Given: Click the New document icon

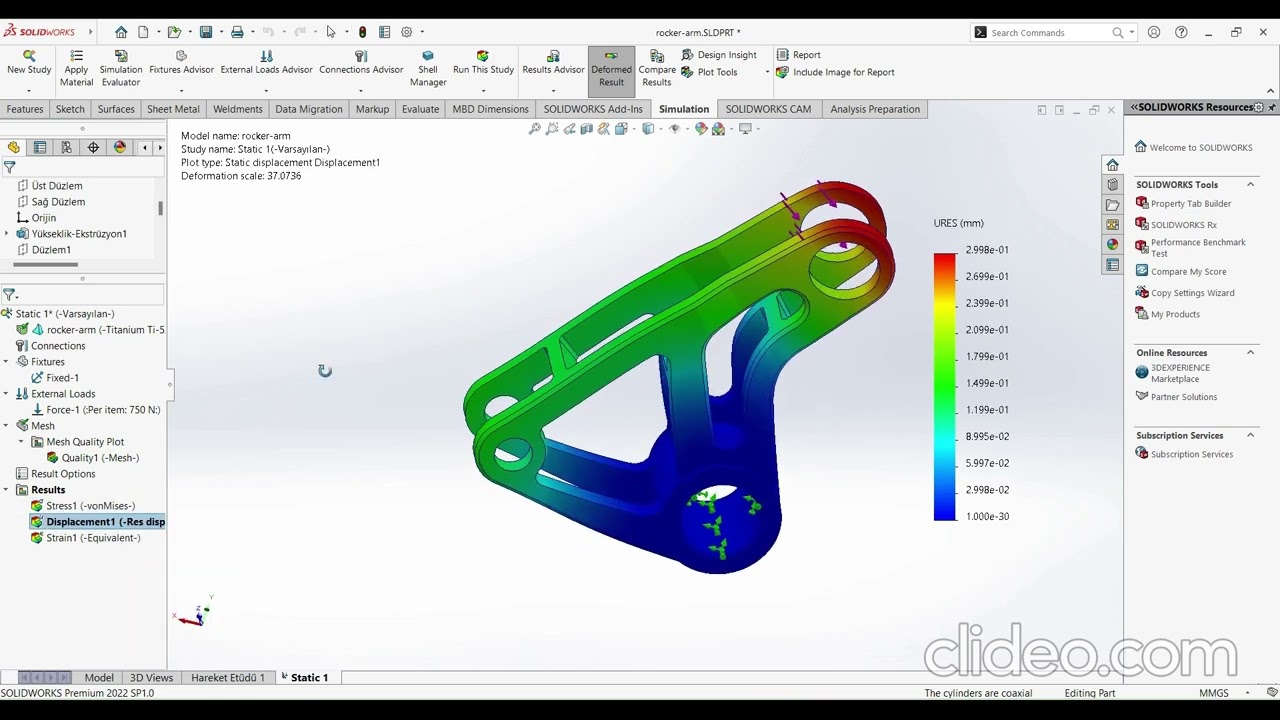Looking at the screenshot, I should point(143,32).
